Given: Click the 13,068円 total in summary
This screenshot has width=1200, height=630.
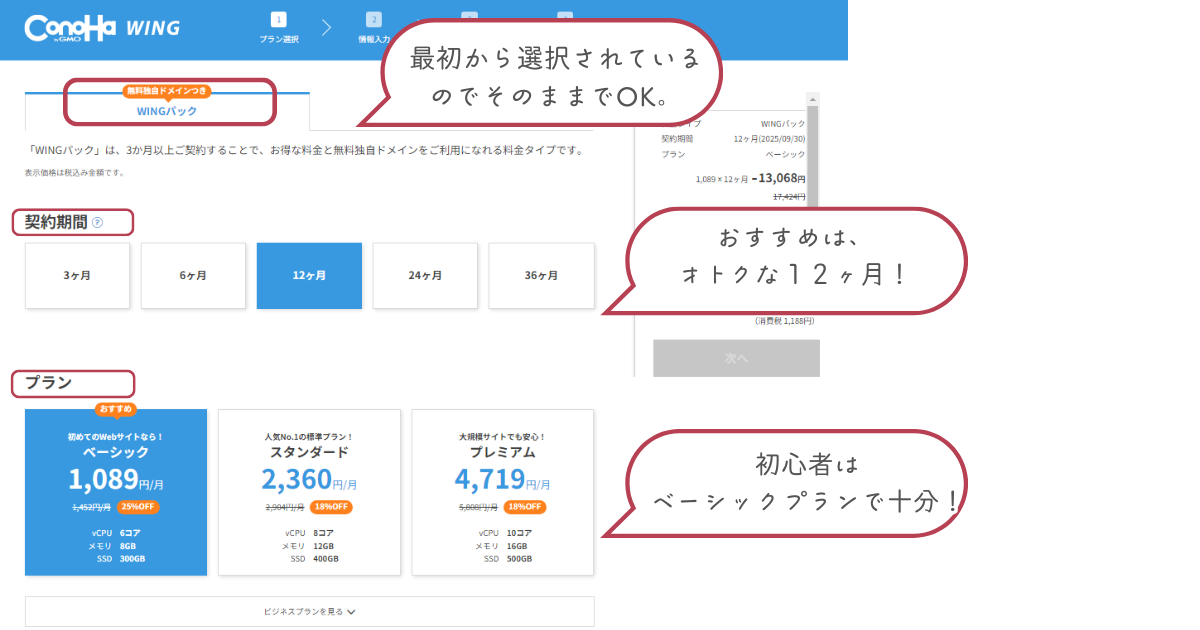Looking at the screenshot, I should pyautogui.click(x=779, y=178).
